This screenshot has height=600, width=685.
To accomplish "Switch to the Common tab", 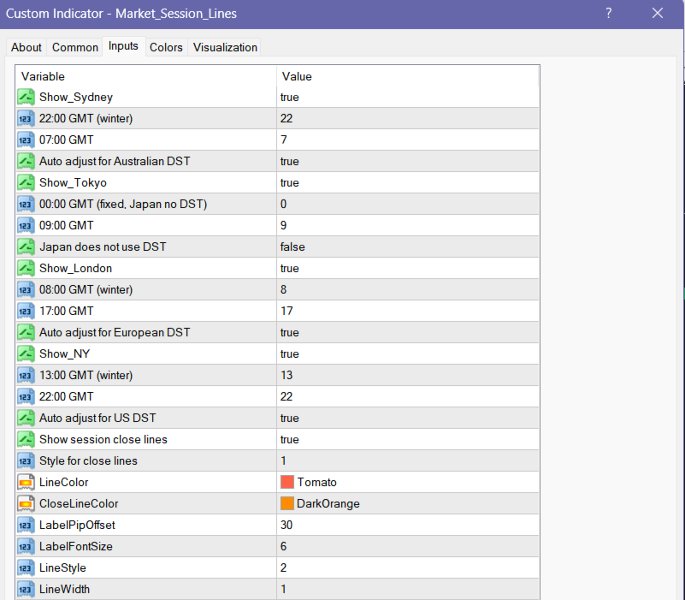I will coord(75,47).
